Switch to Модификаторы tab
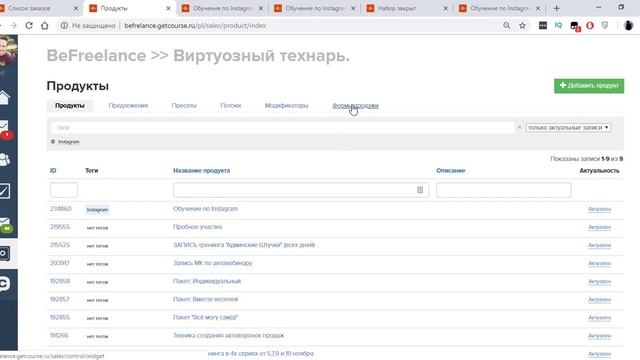 click(287, 105)
